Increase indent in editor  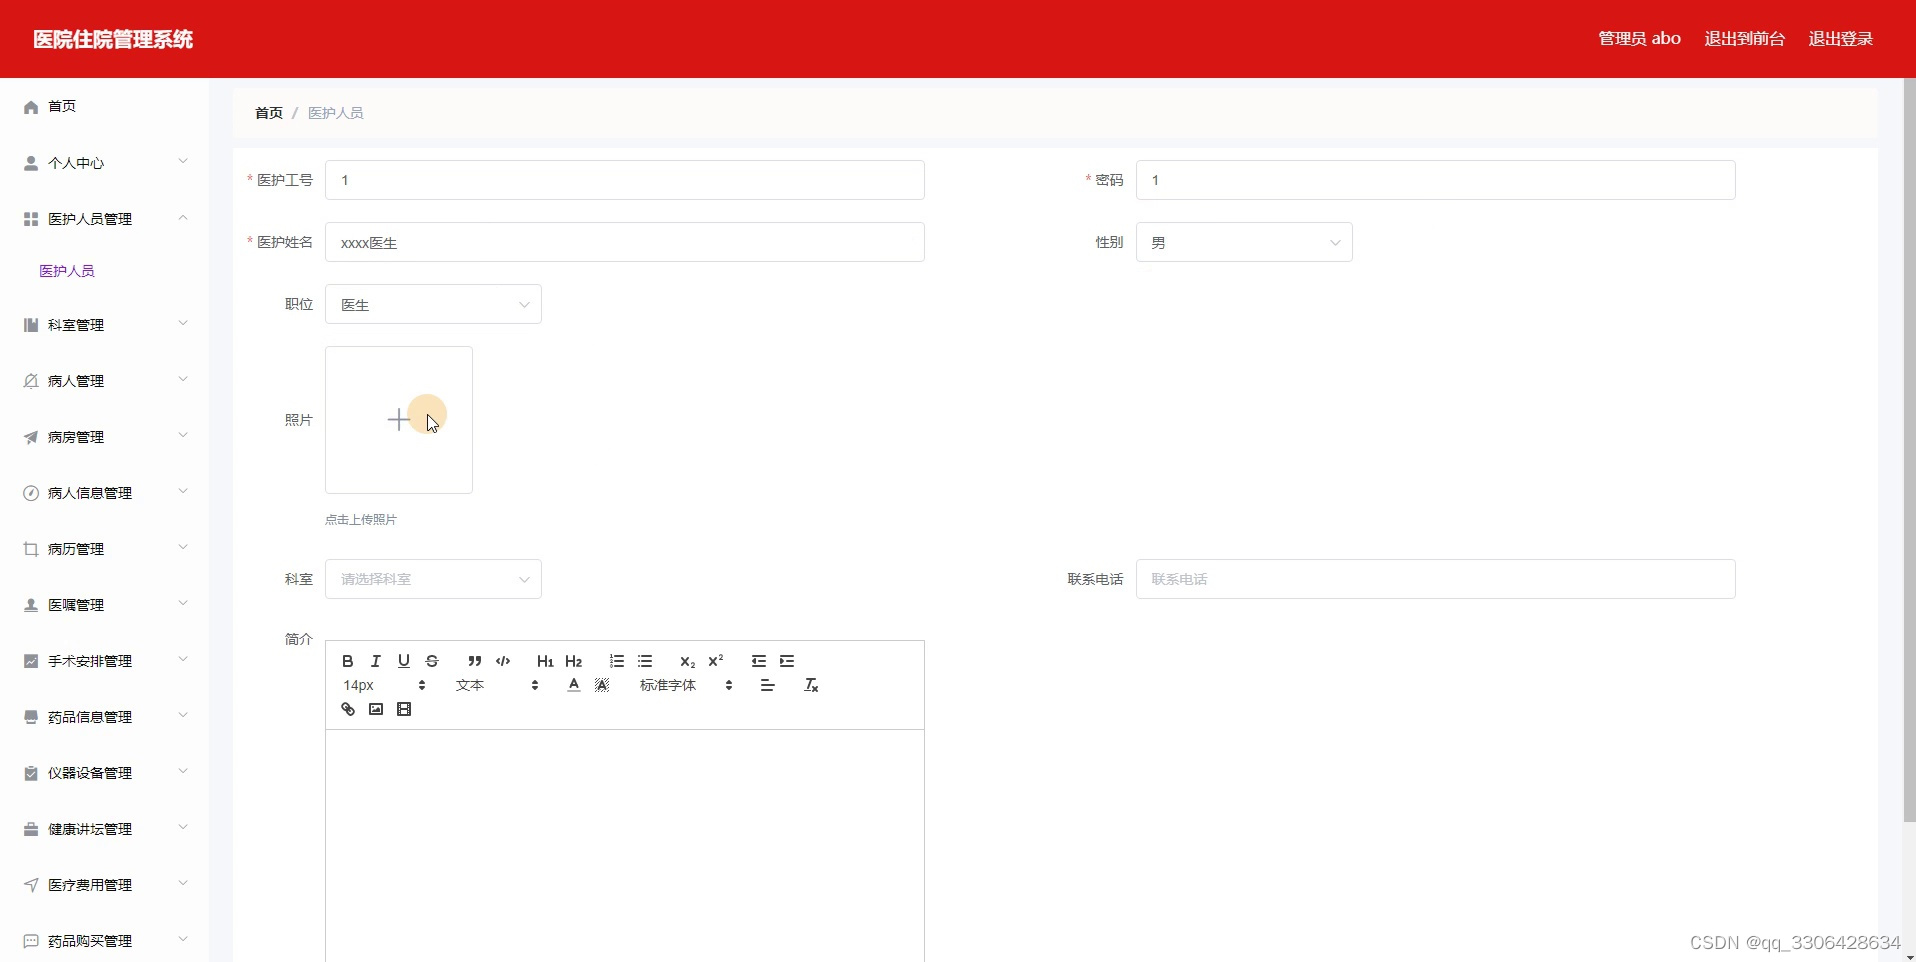[x=787, y=661]
